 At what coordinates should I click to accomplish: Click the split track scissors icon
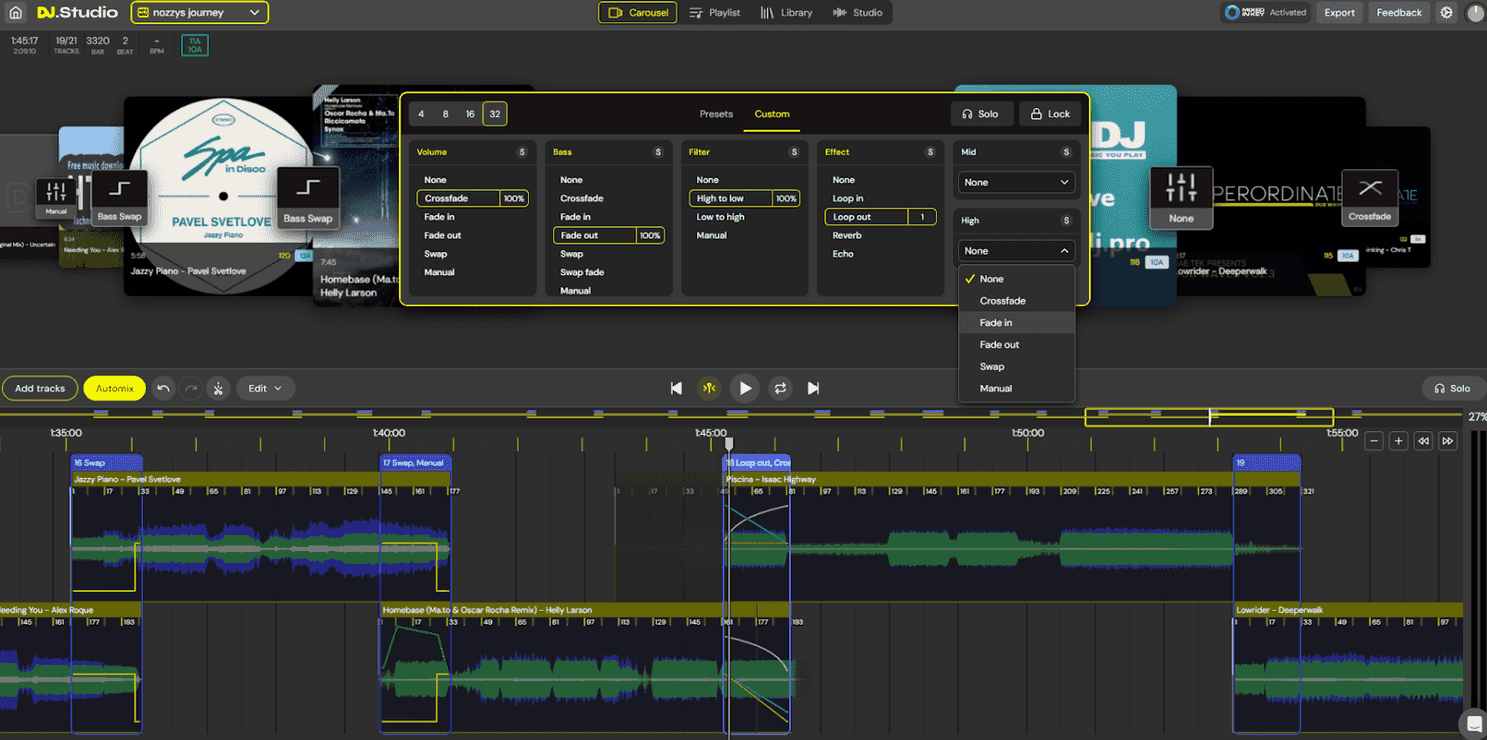coord(219,388)
